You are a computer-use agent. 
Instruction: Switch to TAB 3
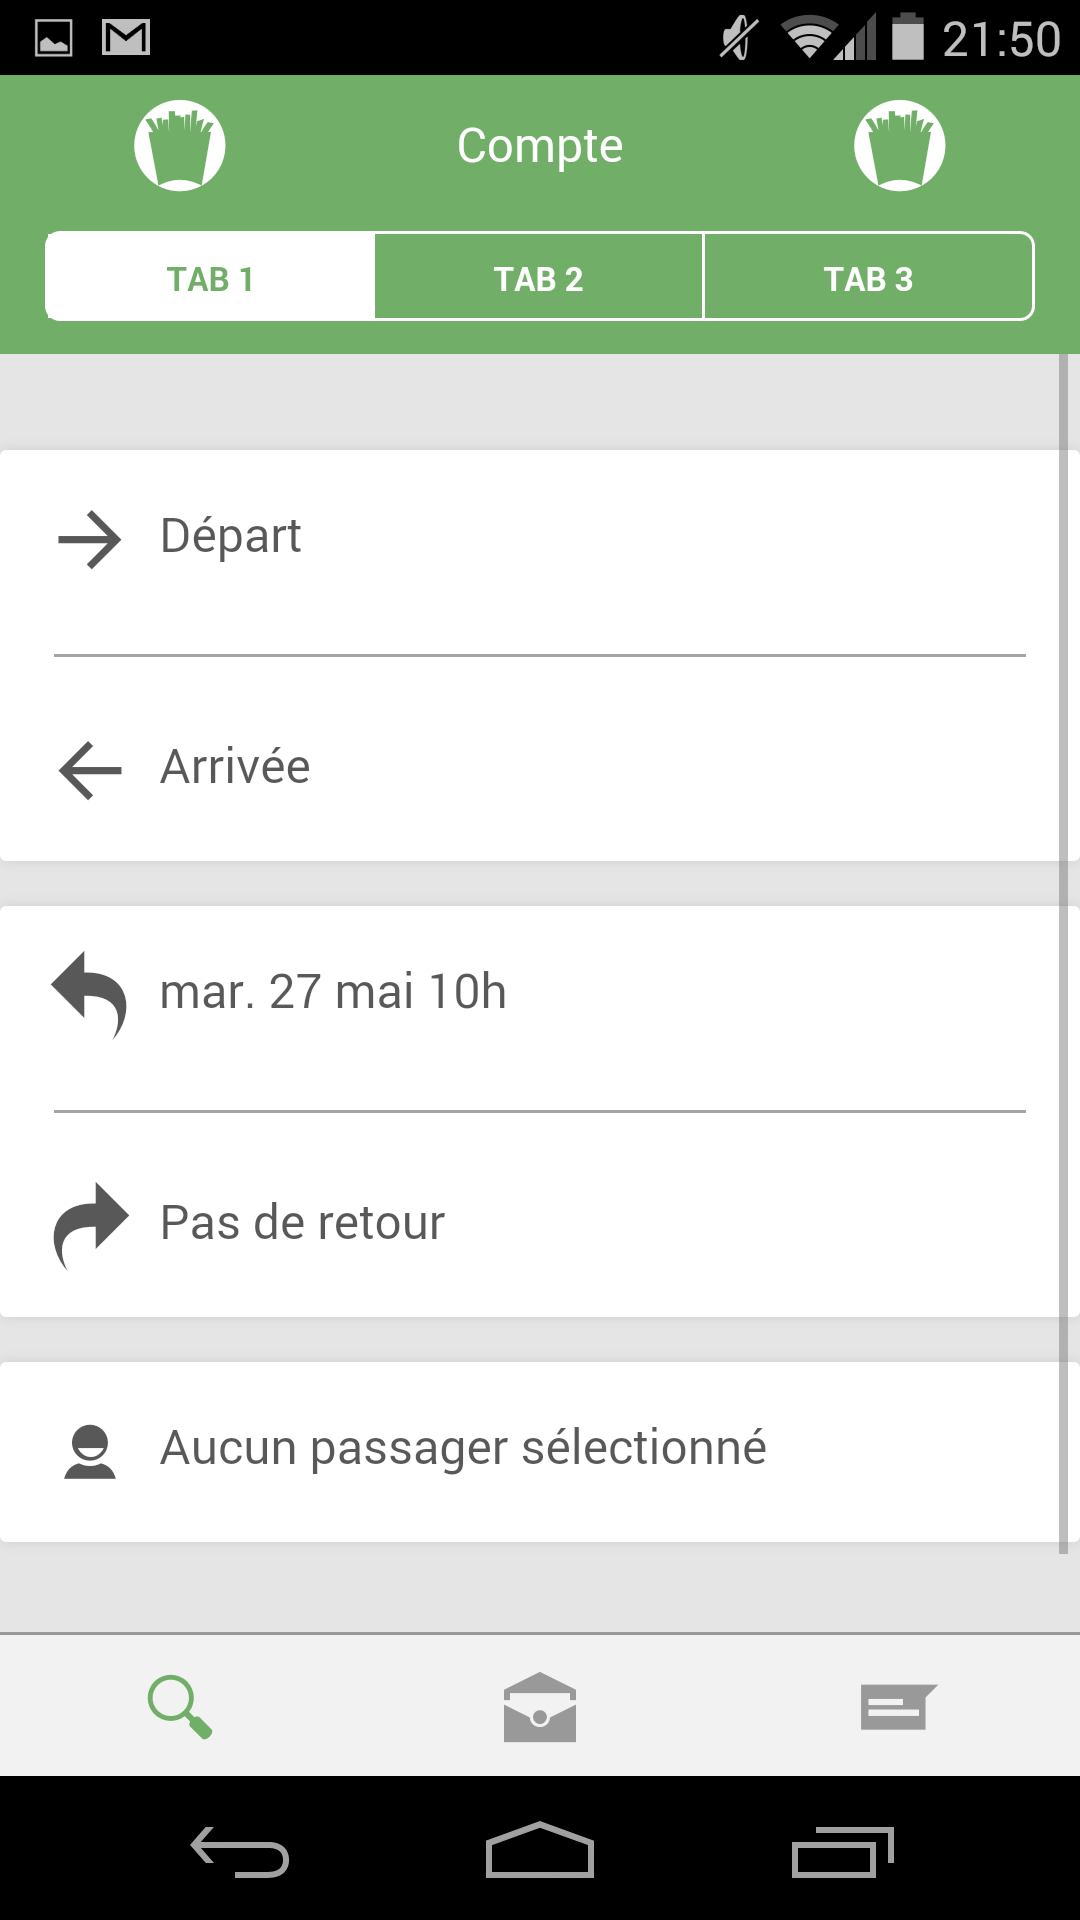click(x=868, y=278)
